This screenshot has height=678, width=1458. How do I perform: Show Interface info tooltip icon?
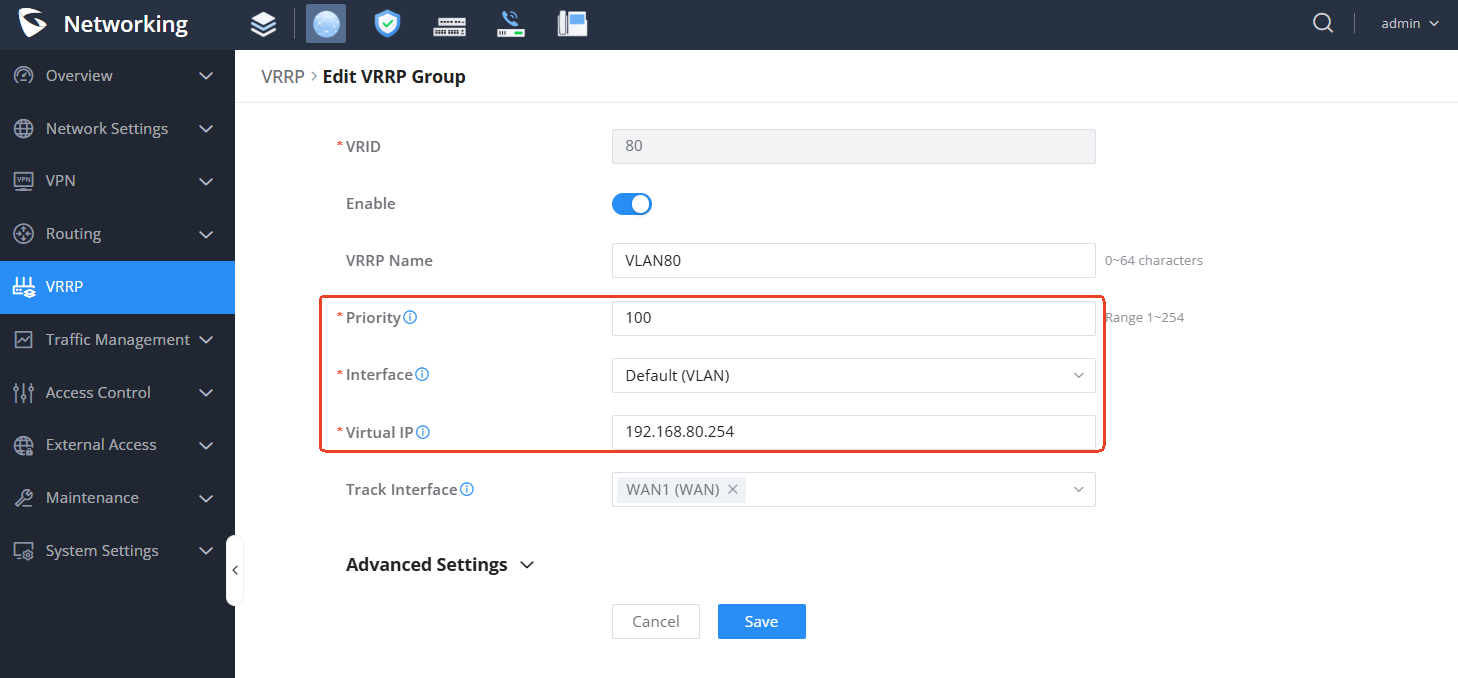pyautogui.click(x=422, y=374)
